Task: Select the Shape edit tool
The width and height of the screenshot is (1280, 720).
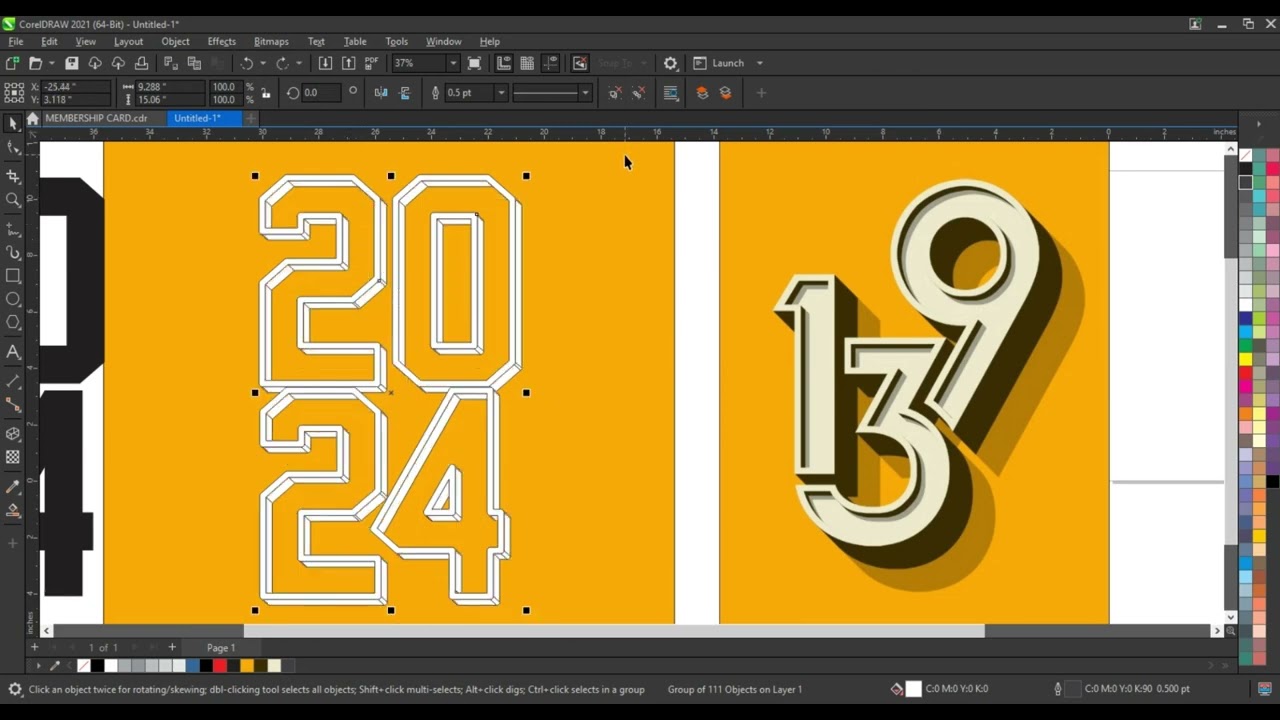Action: point(13,148)
